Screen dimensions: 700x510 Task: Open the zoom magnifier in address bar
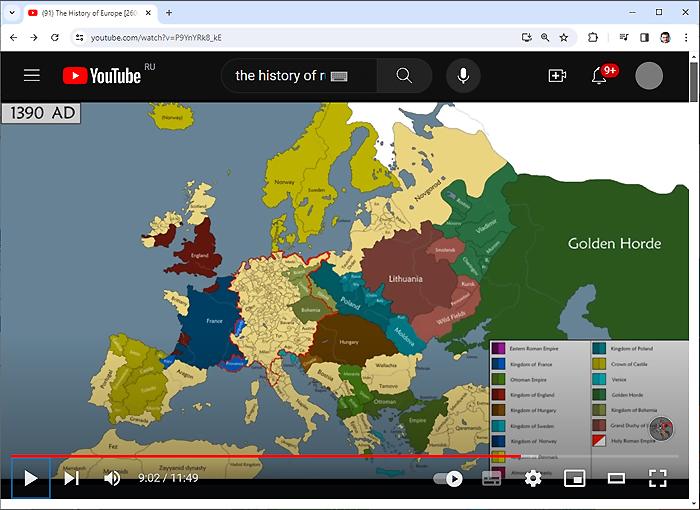[x=545, y=38]
